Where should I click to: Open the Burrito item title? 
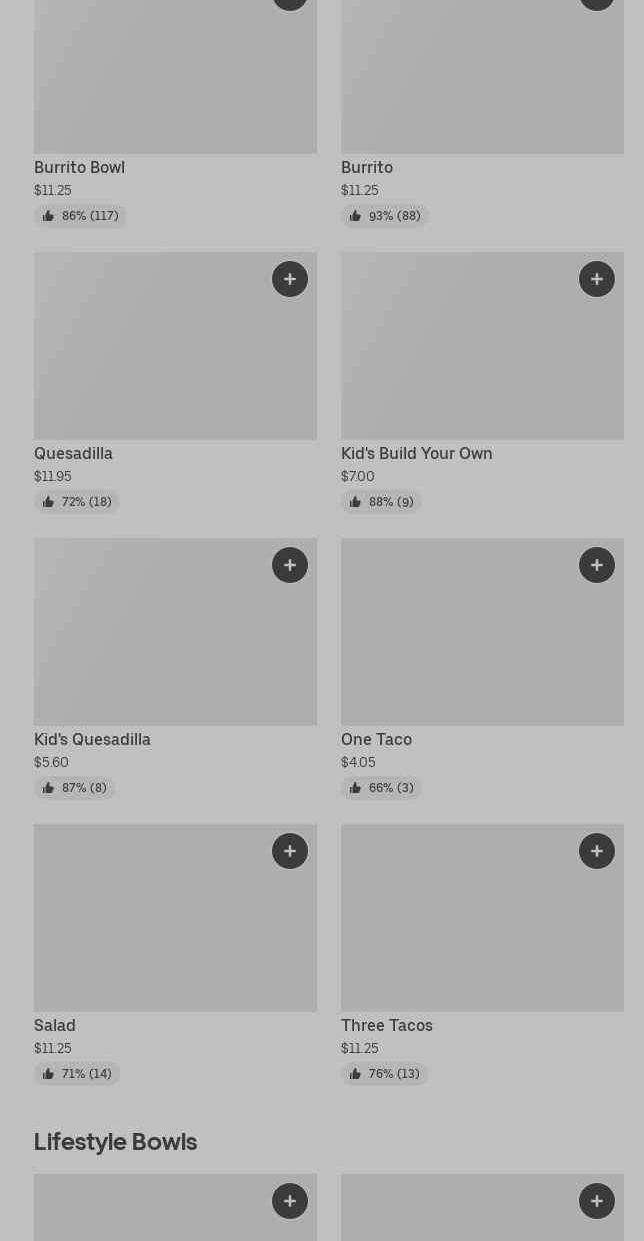click(x=367, y=167)
